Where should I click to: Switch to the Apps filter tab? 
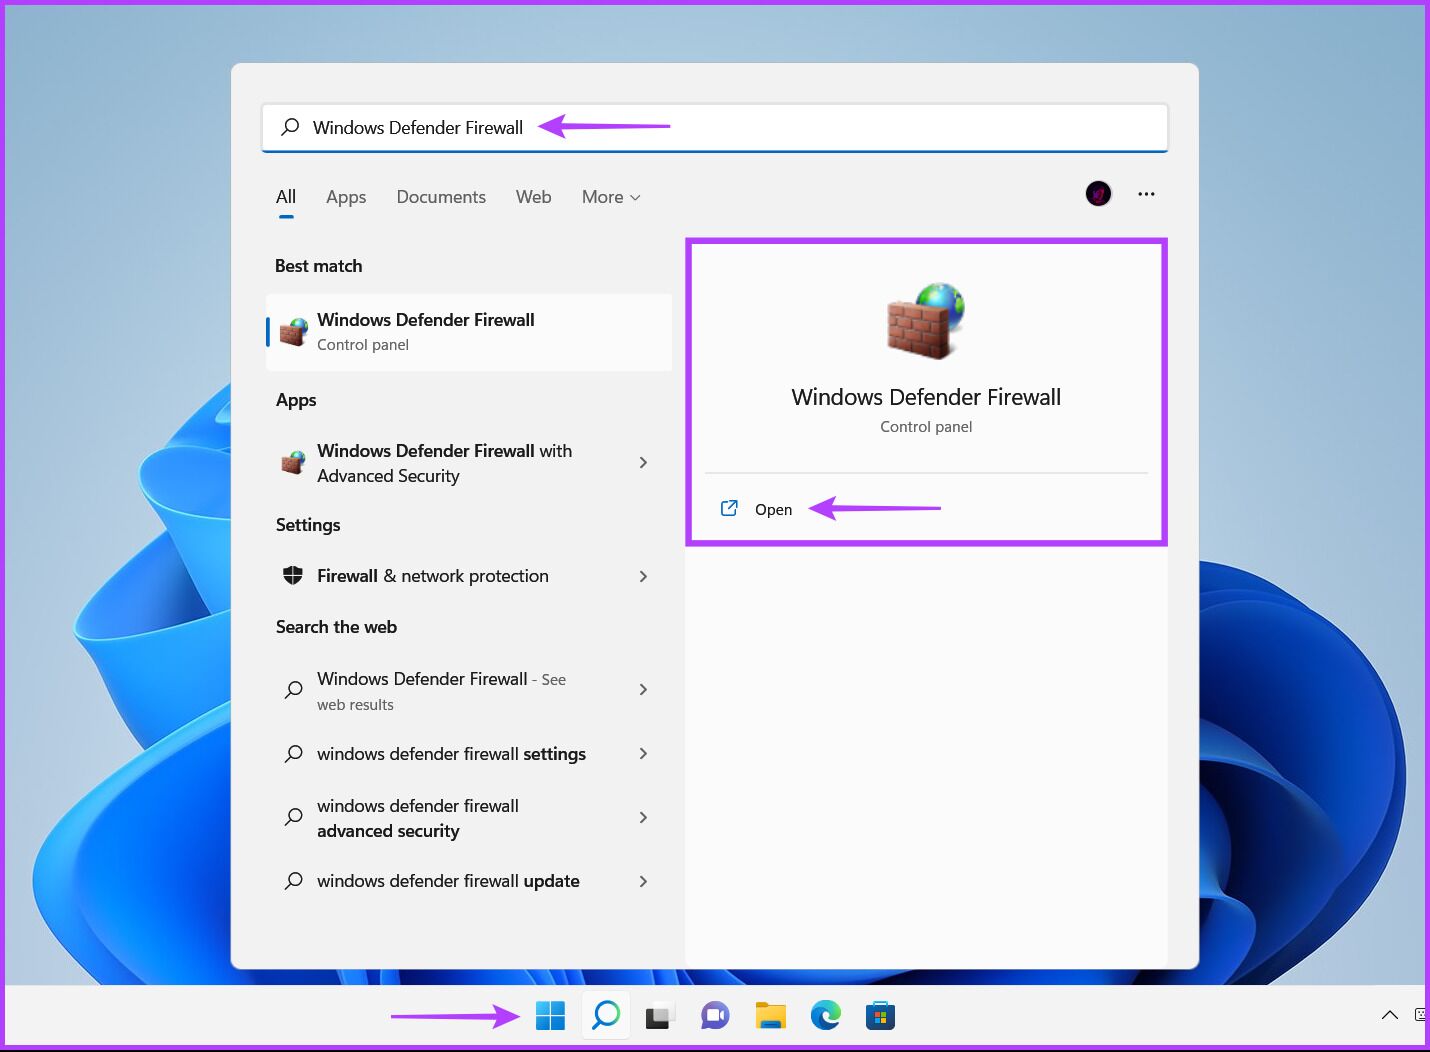pos(346,197)
